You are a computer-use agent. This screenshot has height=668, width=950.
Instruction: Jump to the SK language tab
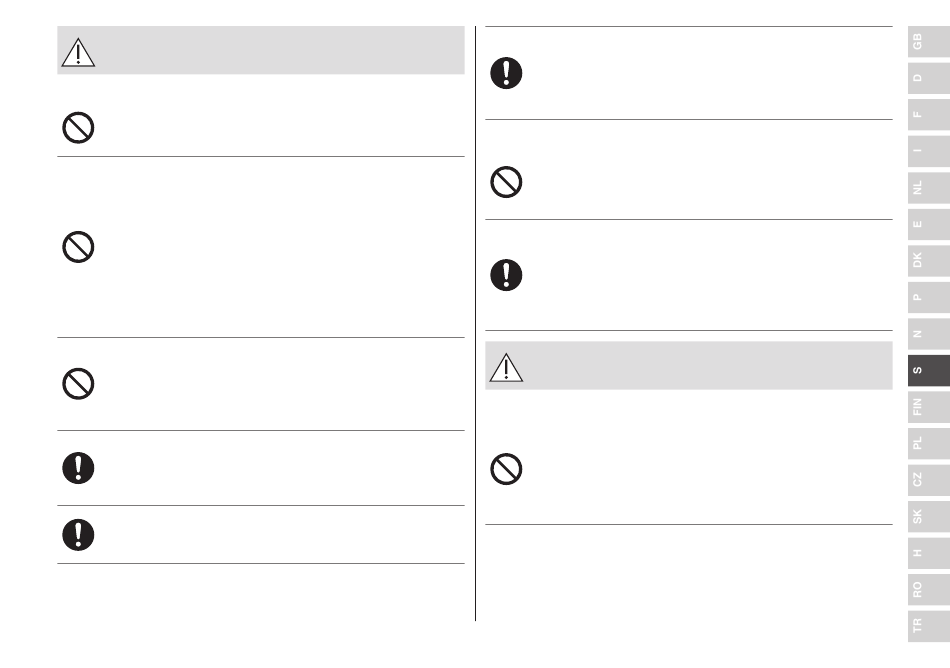[x=929, y=517]
